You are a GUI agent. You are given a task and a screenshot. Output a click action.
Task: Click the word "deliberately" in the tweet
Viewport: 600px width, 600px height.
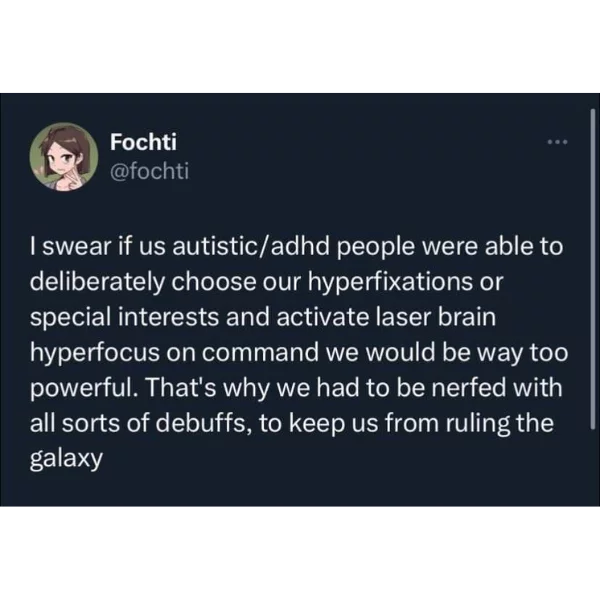98,282
